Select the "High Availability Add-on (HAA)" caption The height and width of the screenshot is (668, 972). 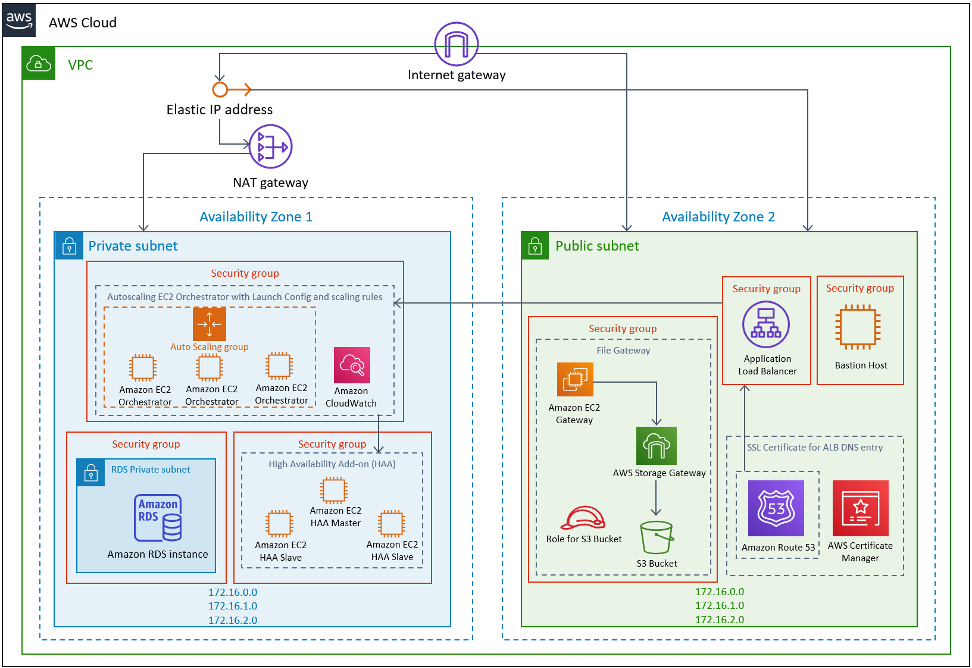point(332,464)
